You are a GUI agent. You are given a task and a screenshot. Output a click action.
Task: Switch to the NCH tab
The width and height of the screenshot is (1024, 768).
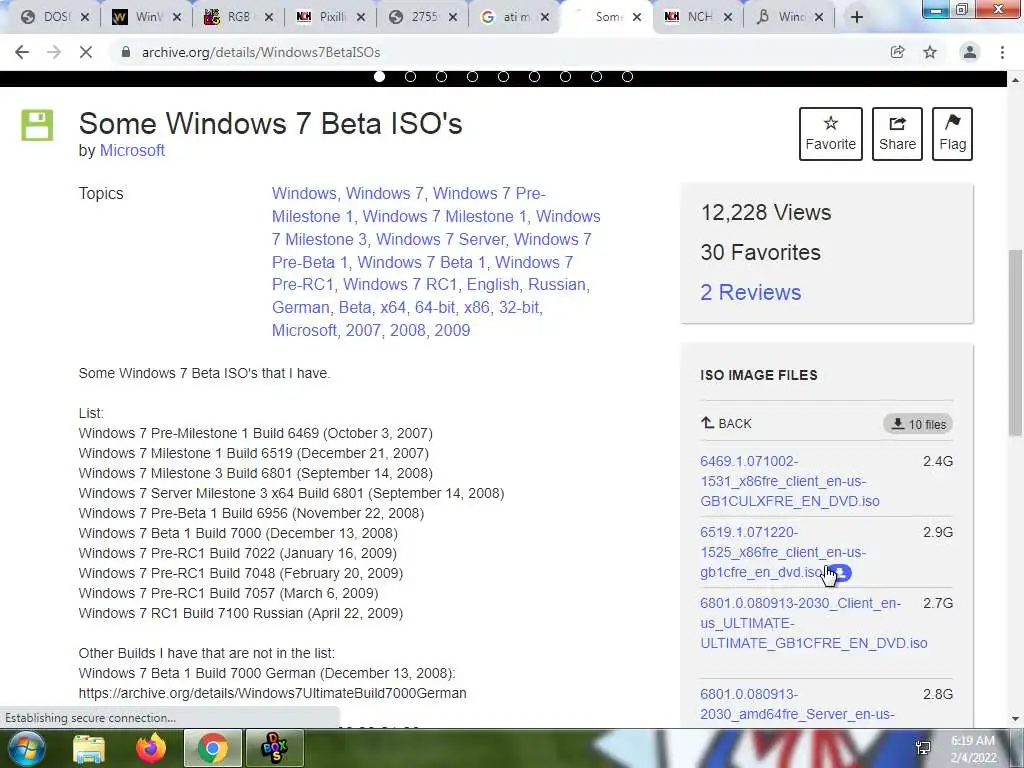[697, 17]
